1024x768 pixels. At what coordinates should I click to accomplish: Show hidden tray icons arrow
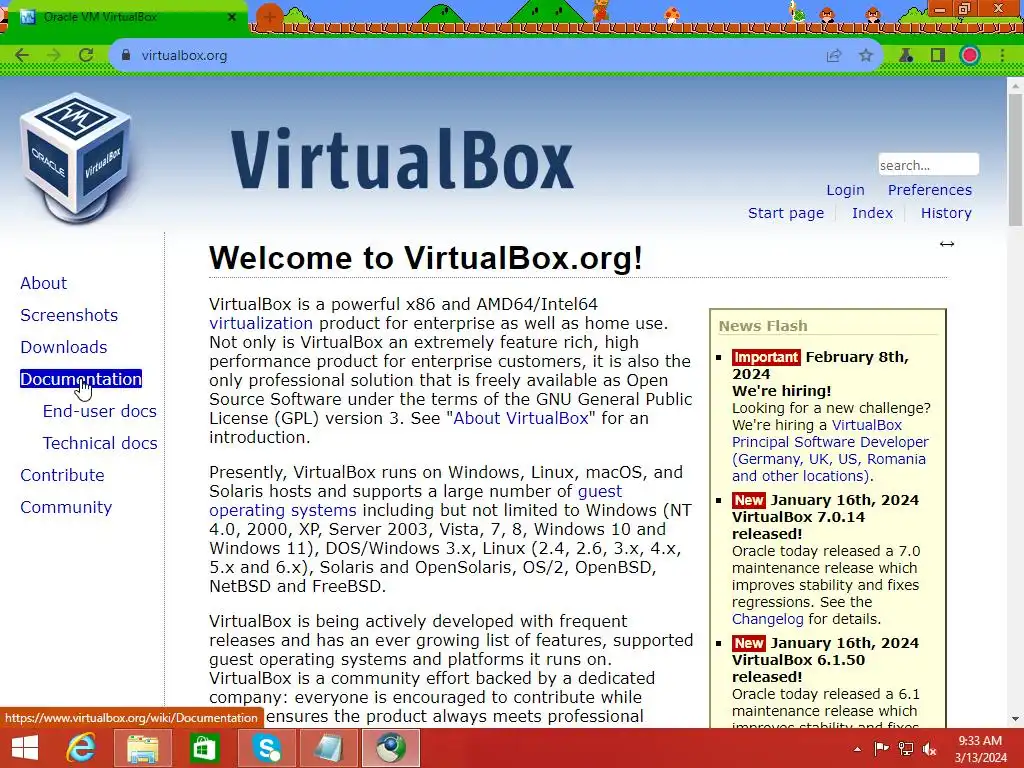click(x=857, y=749)
